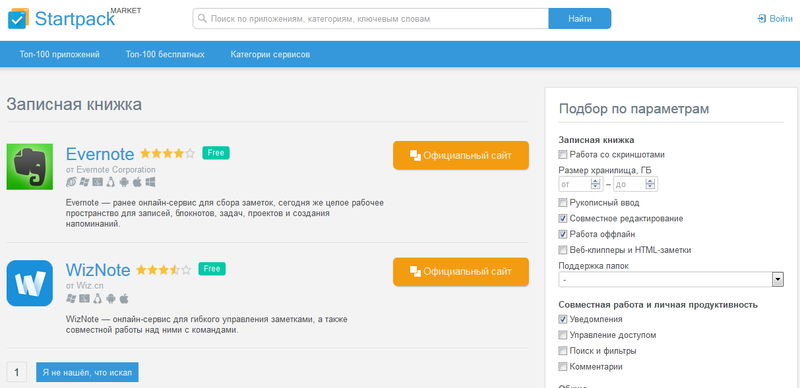Click the Apple logo icon under Evernote
The image size is (800, 388).
point(137,182)
